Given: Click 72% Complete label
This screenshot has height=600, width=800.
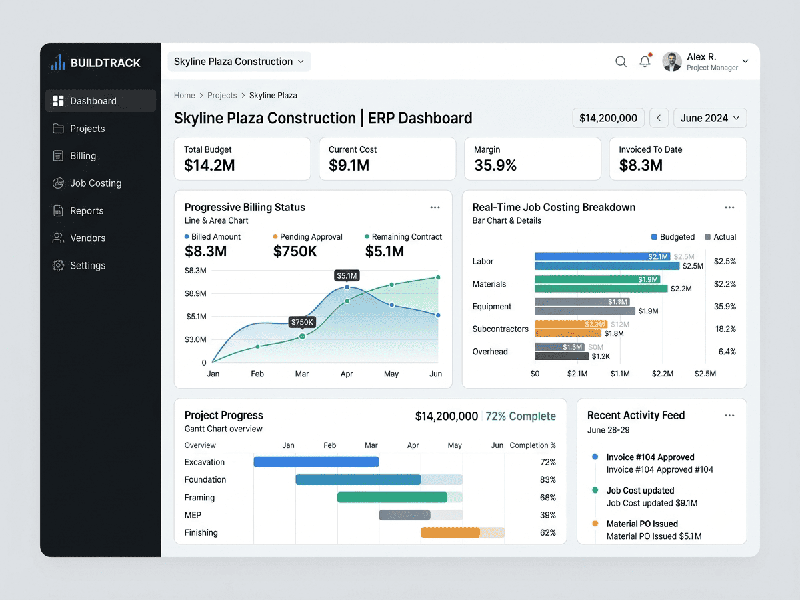Looking at the screenshot, I should (520, 416).
